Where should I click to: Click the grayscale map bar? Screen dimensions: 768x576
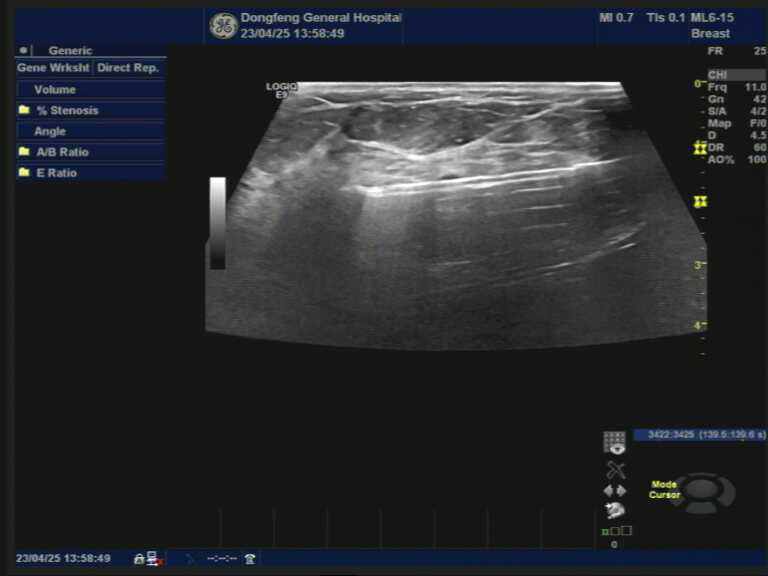click(x=217, y=223)
